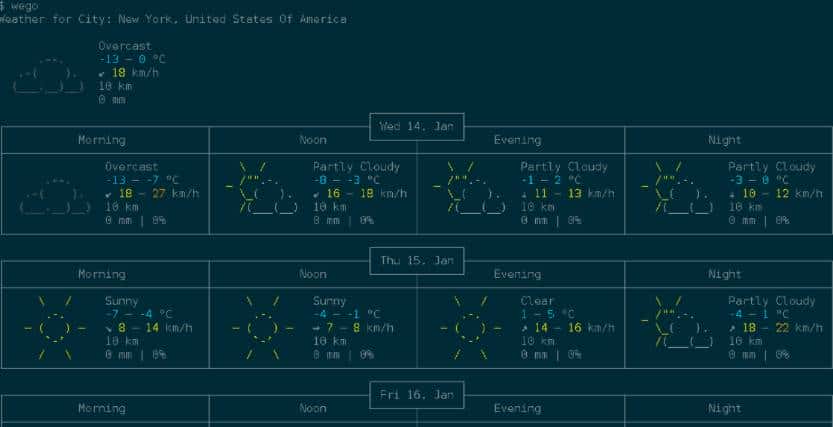Select the Thu 15. Jan date label

coord(416,261)
